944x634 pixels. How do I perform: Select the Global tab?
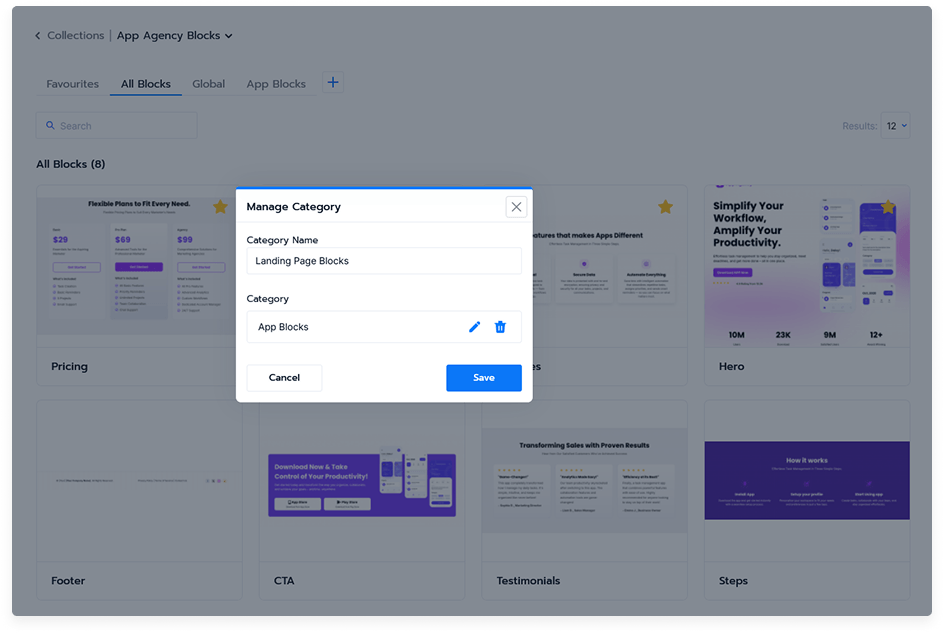[x=208, y=84]
